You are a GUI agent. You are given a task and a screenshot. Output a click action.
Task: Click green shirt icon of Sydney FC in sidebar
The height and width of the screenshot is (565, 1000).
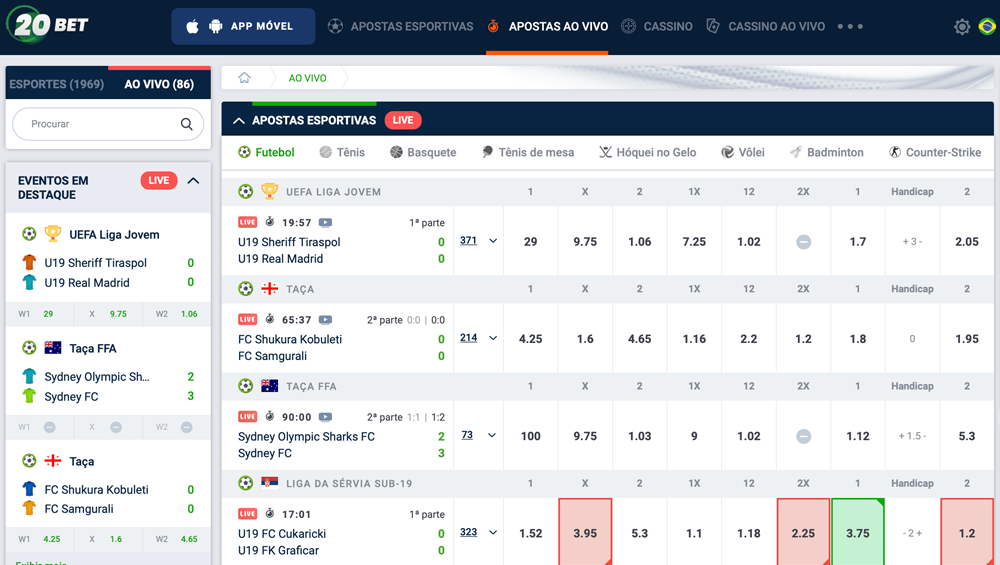coord(29,396)
